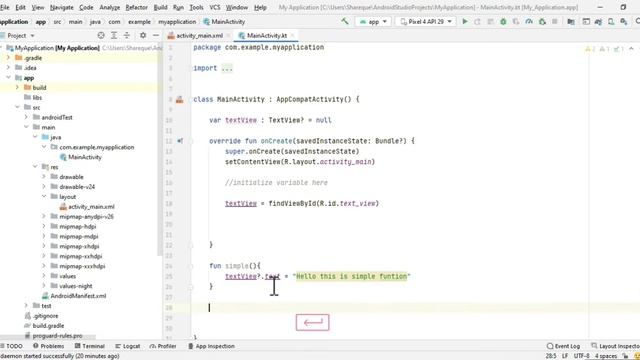Select activity_main.xml in project tree
The image size is (640, 360).
point(87,207)
